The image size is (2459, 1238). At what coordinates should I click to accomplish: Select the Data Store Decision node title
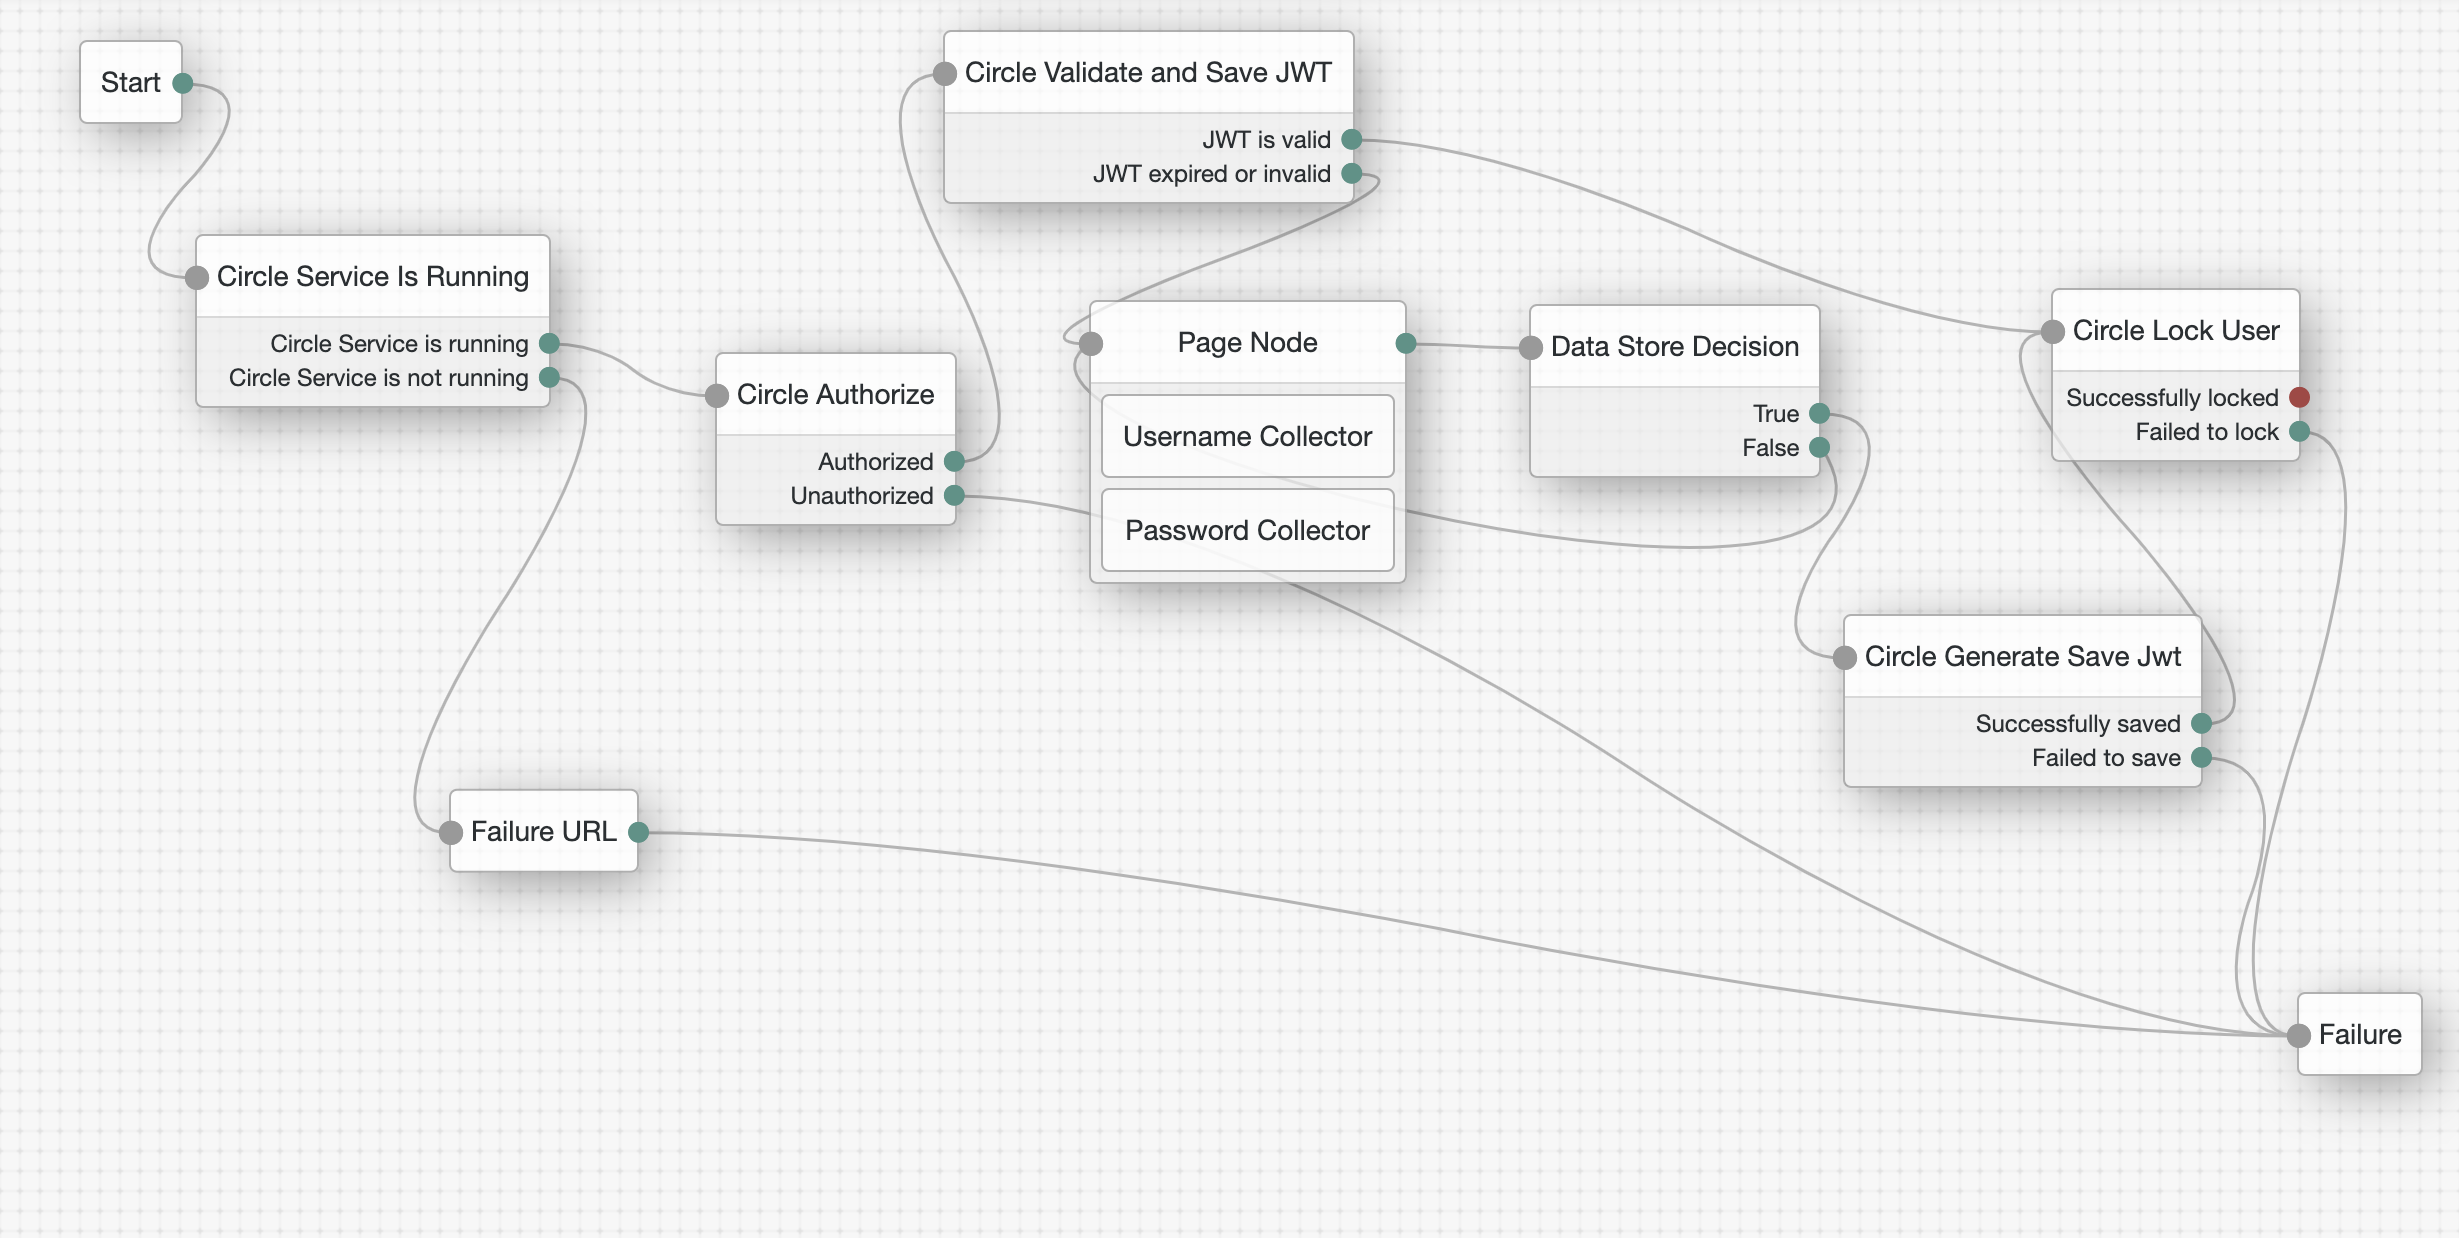click(1674, 347)
